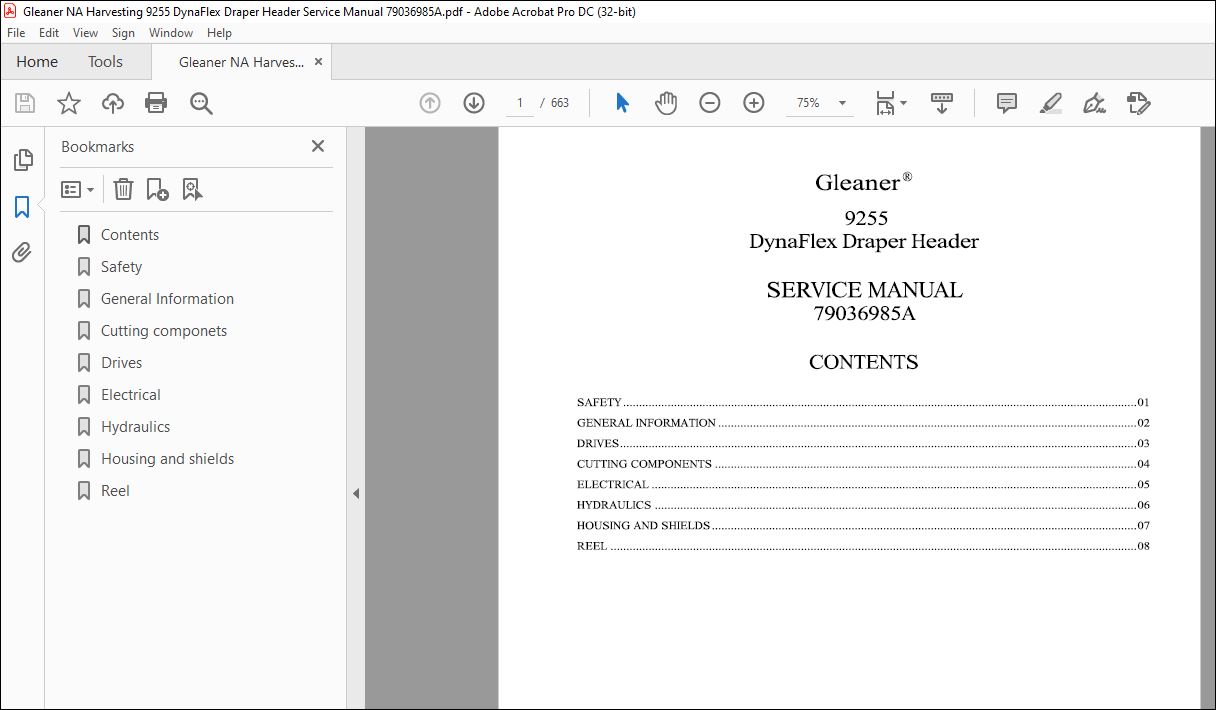Image resolution: width=1216 pixels, height=710 pixels.
Task: Click CUTTING COMPONENTS entry in contents page
Action: pos(863,464)
